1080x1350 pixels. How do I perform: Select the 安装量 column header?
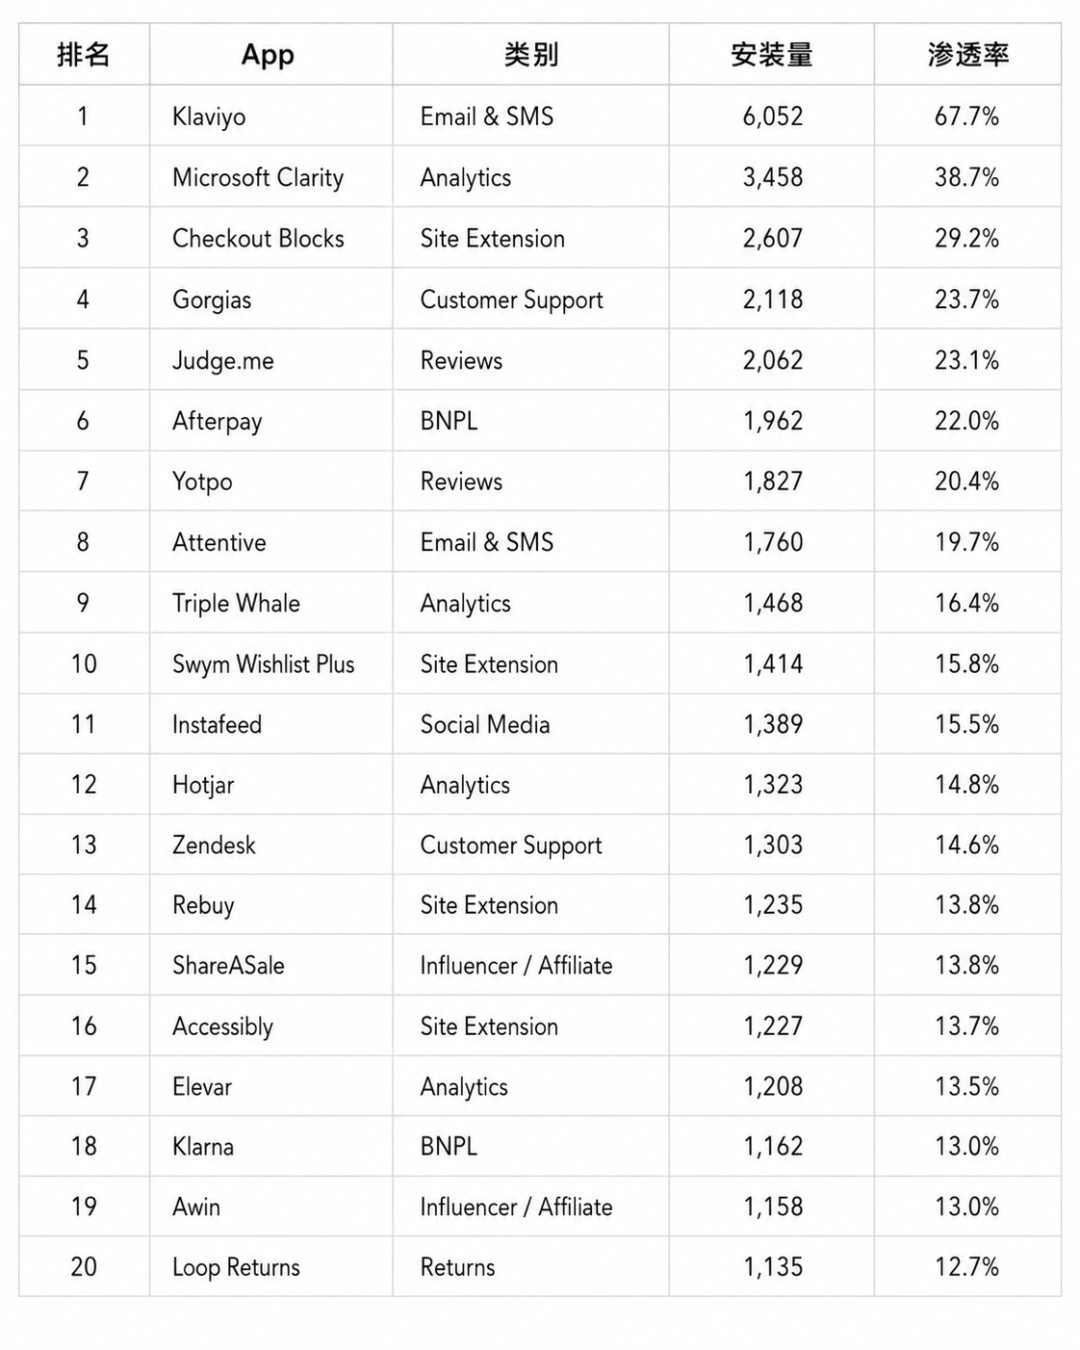point(771,54)
